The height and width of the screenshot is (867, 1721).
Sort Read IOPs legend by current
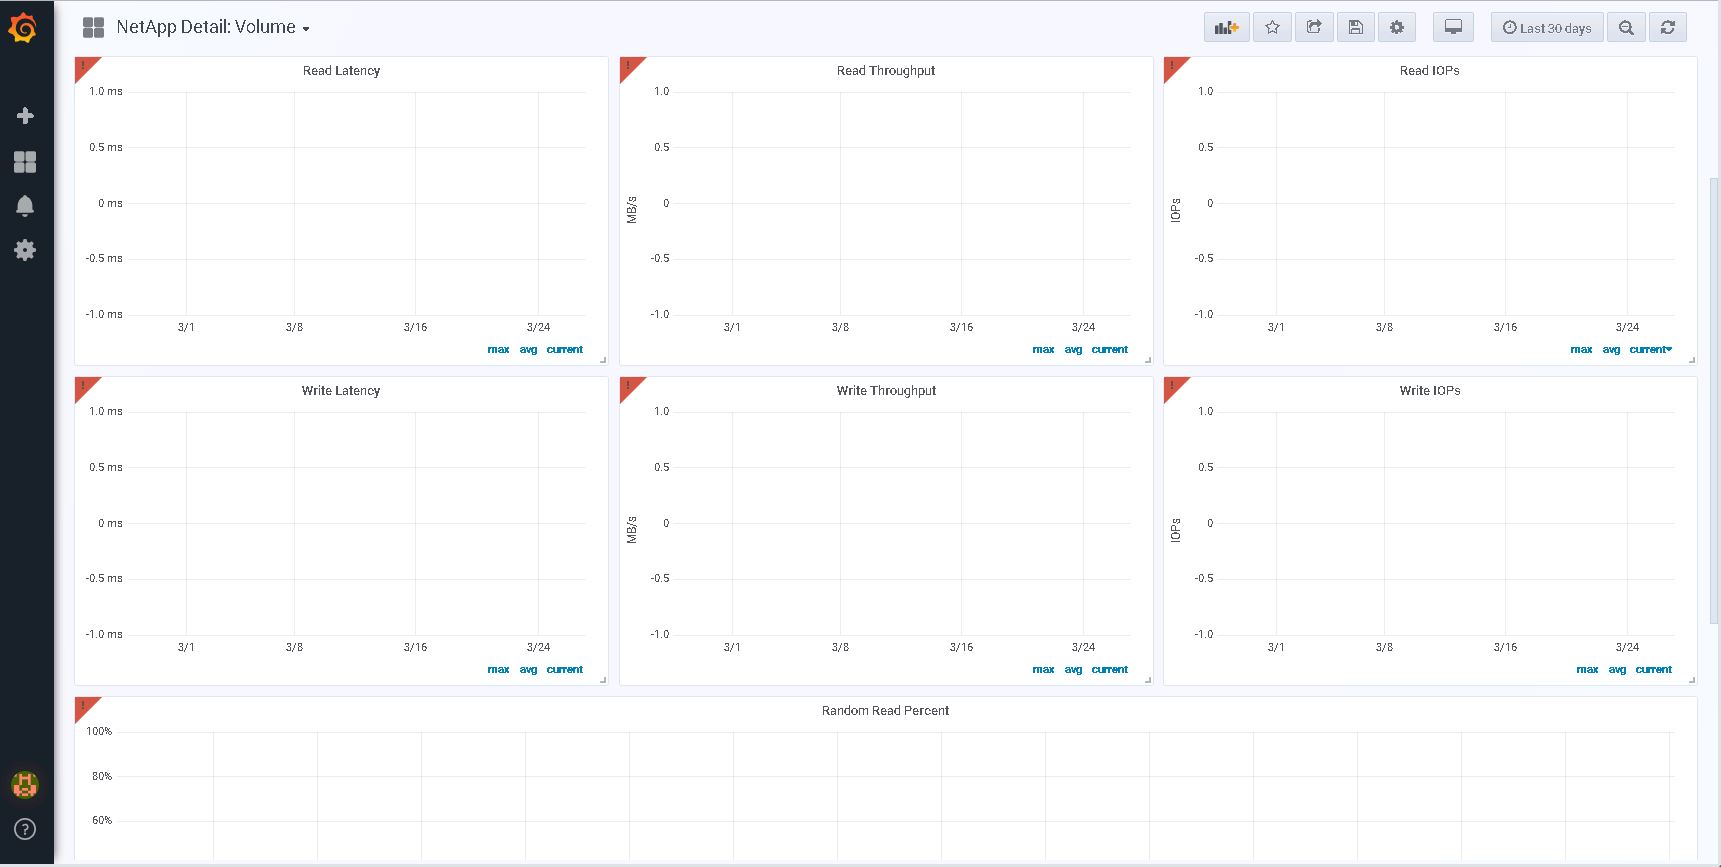point(1650,350)
